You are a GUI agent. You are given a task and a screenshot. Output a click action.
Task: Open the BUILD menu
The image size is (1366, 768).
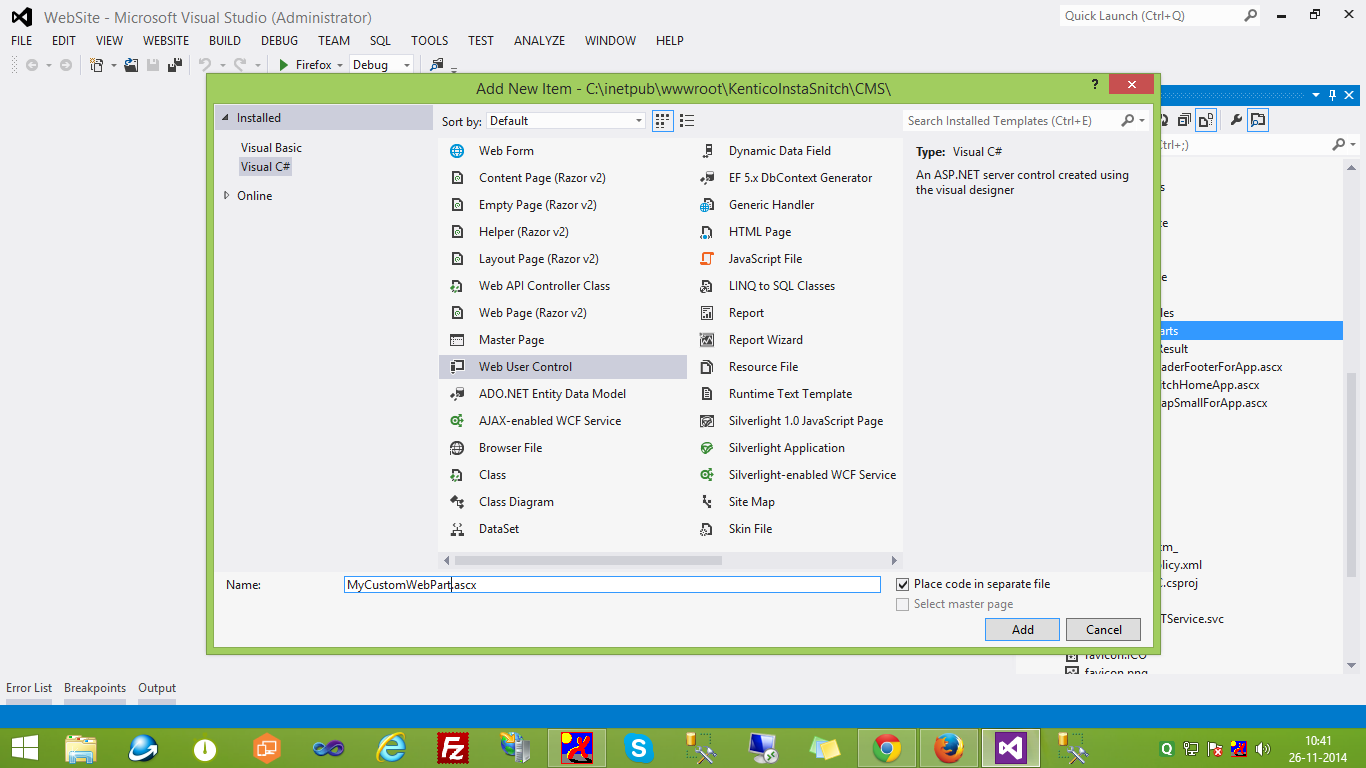tap(225, 41)
